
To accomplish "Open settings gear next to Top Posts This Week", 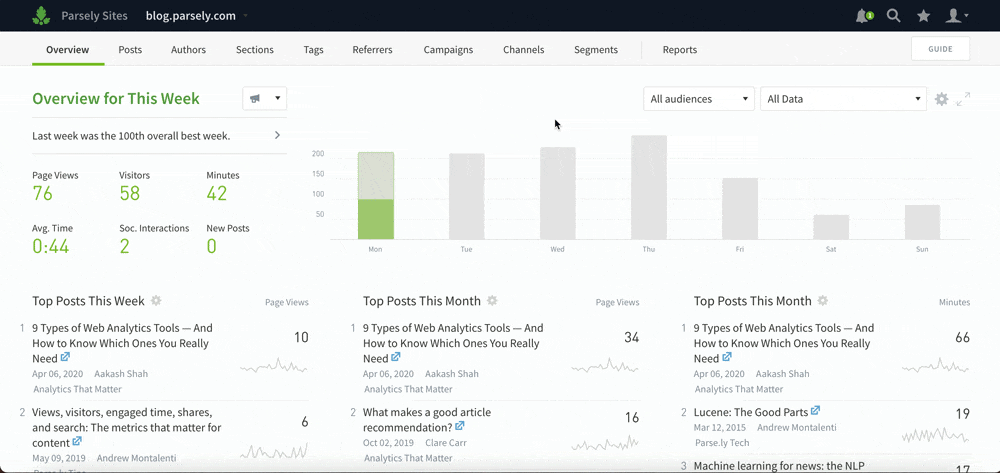I will tap(156, 301).
